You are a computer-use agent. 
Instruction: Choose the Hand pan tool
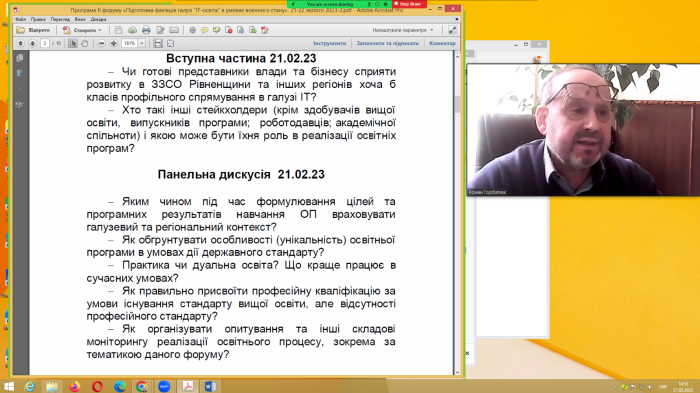coord(84,43)
